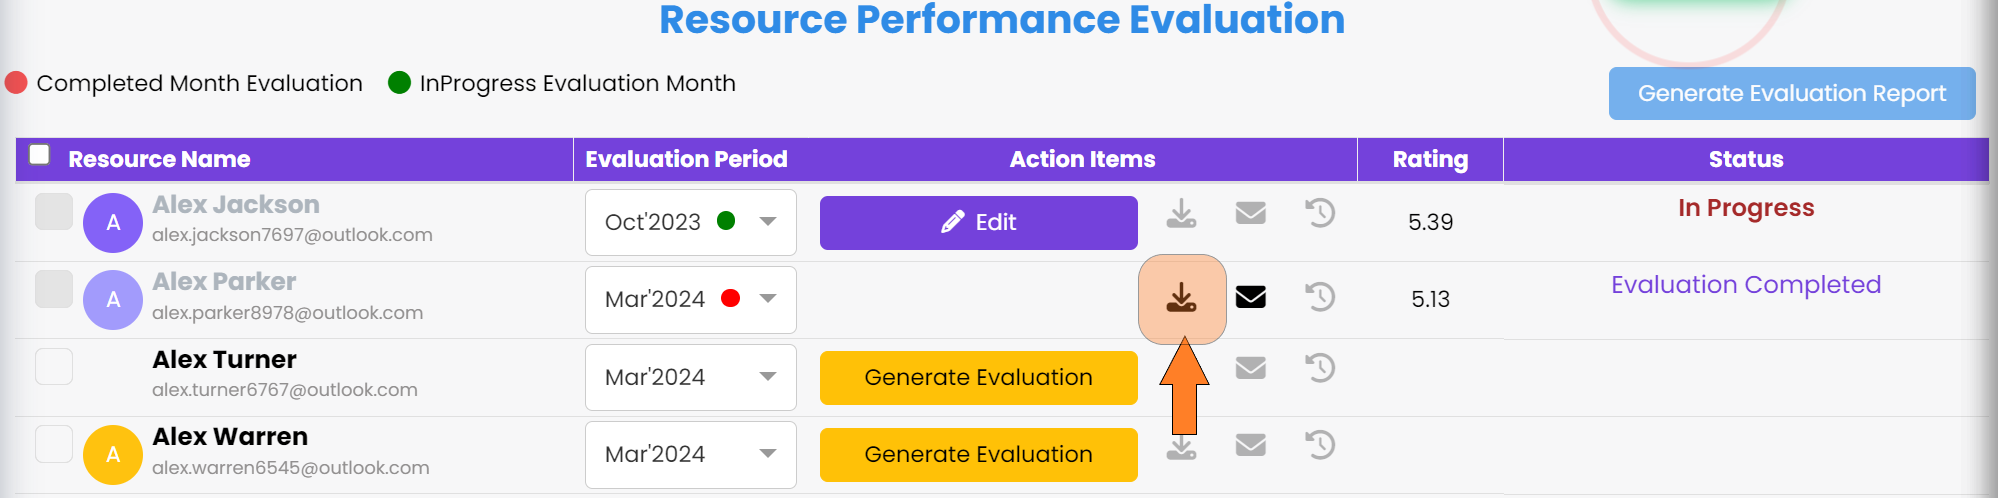
Task: Expand Alex Turner's evaluation period dropdown
Action: coord(691,377)
